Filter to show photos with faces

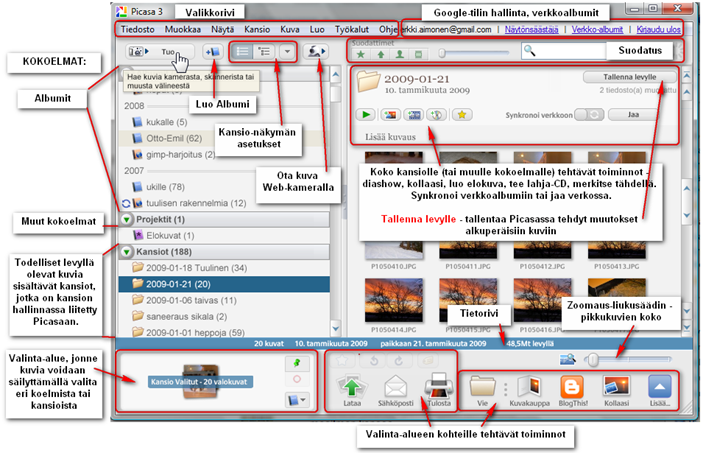(x=400, y=54)
